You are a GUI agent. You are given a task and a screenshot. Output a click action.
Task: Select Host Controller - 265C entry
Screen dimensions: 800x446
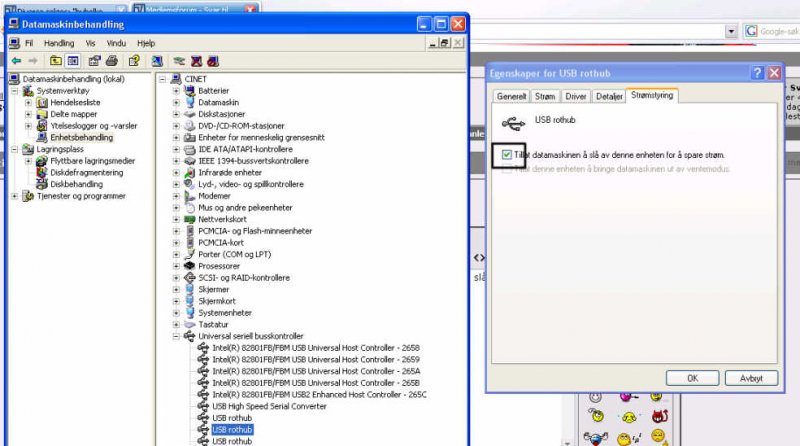click(x=319, y=394)
